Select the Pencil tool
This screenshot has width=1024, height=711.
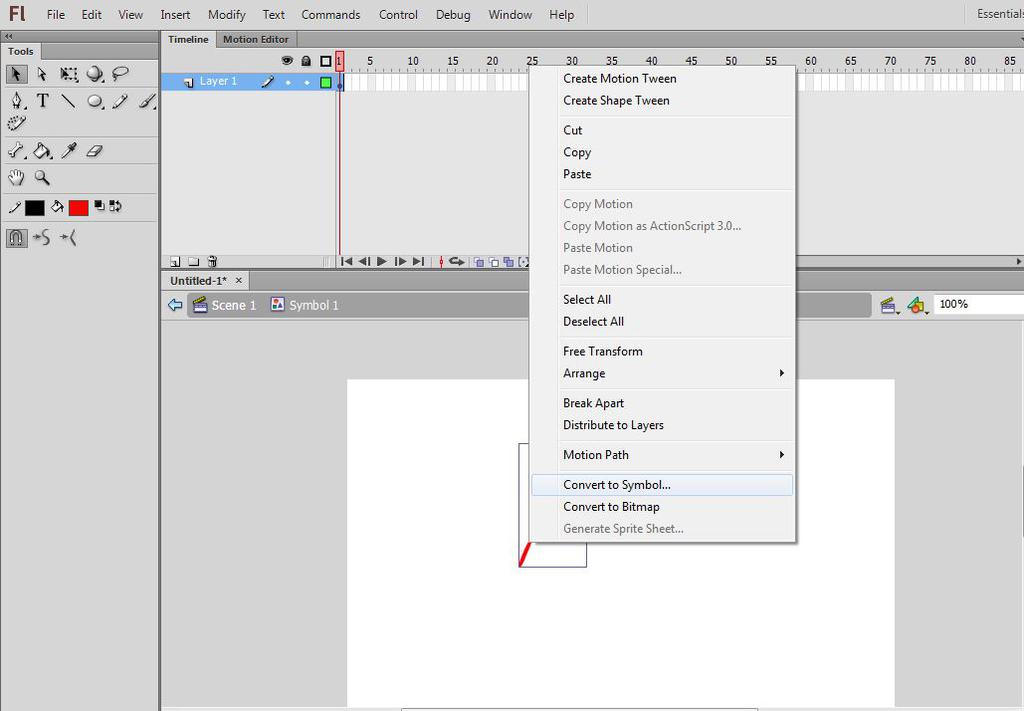pyautogui.click(x=120, y=101)
